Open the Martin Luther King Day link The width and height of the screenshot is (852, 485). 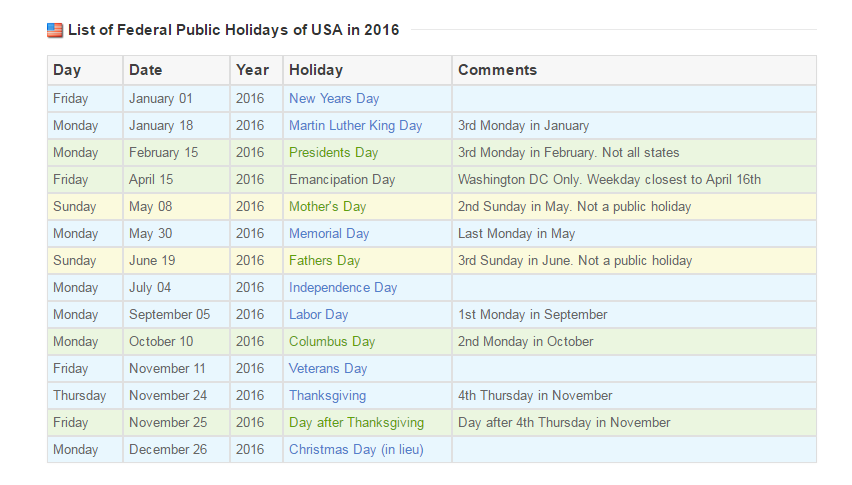[355, 126]
